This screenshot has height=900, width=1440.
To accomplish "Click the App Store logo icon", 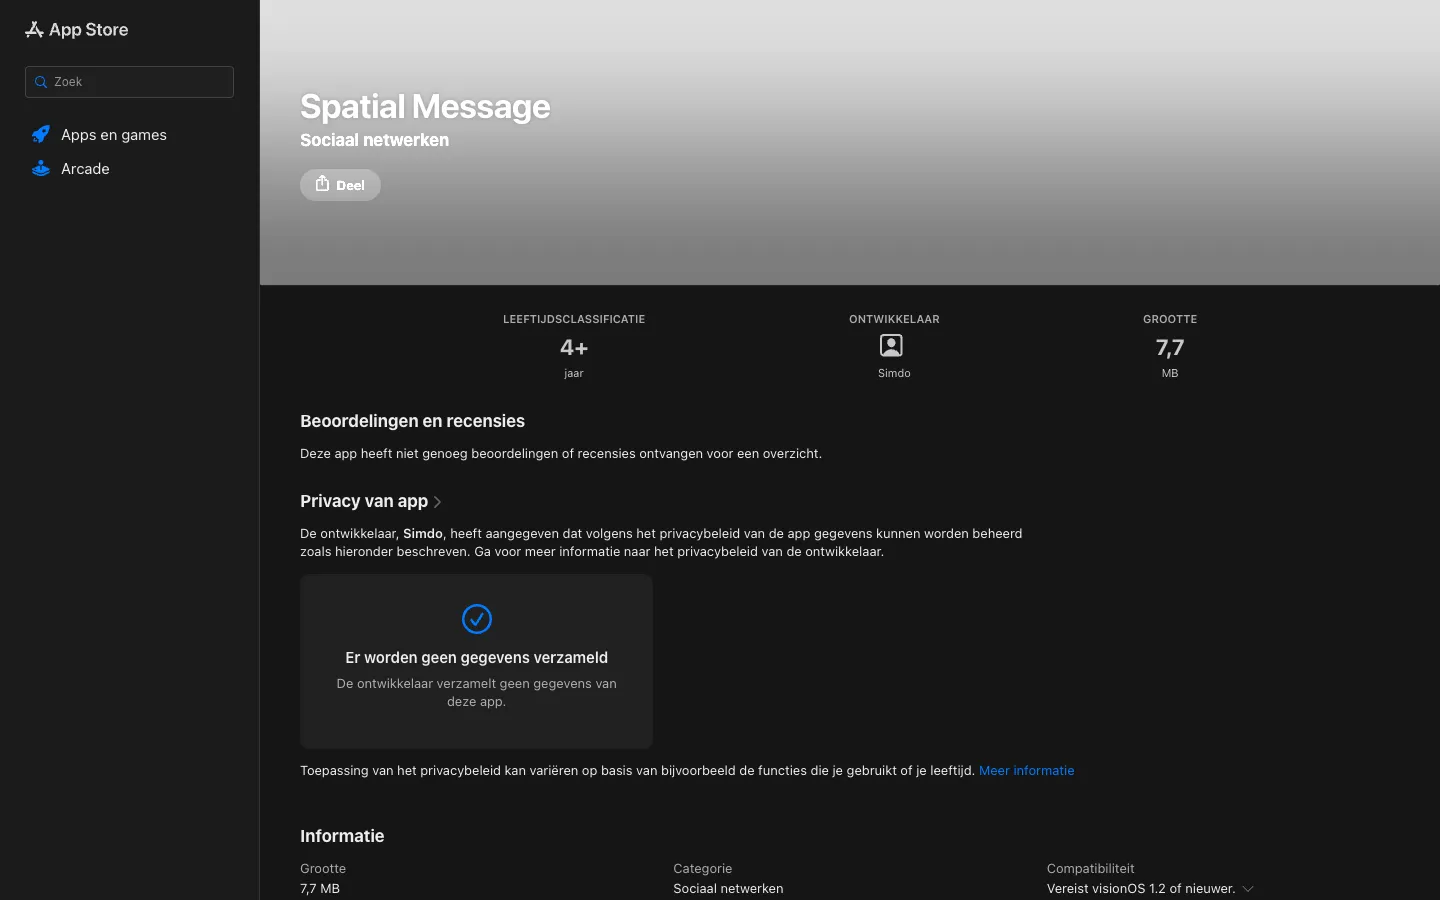I will (34, 30).
